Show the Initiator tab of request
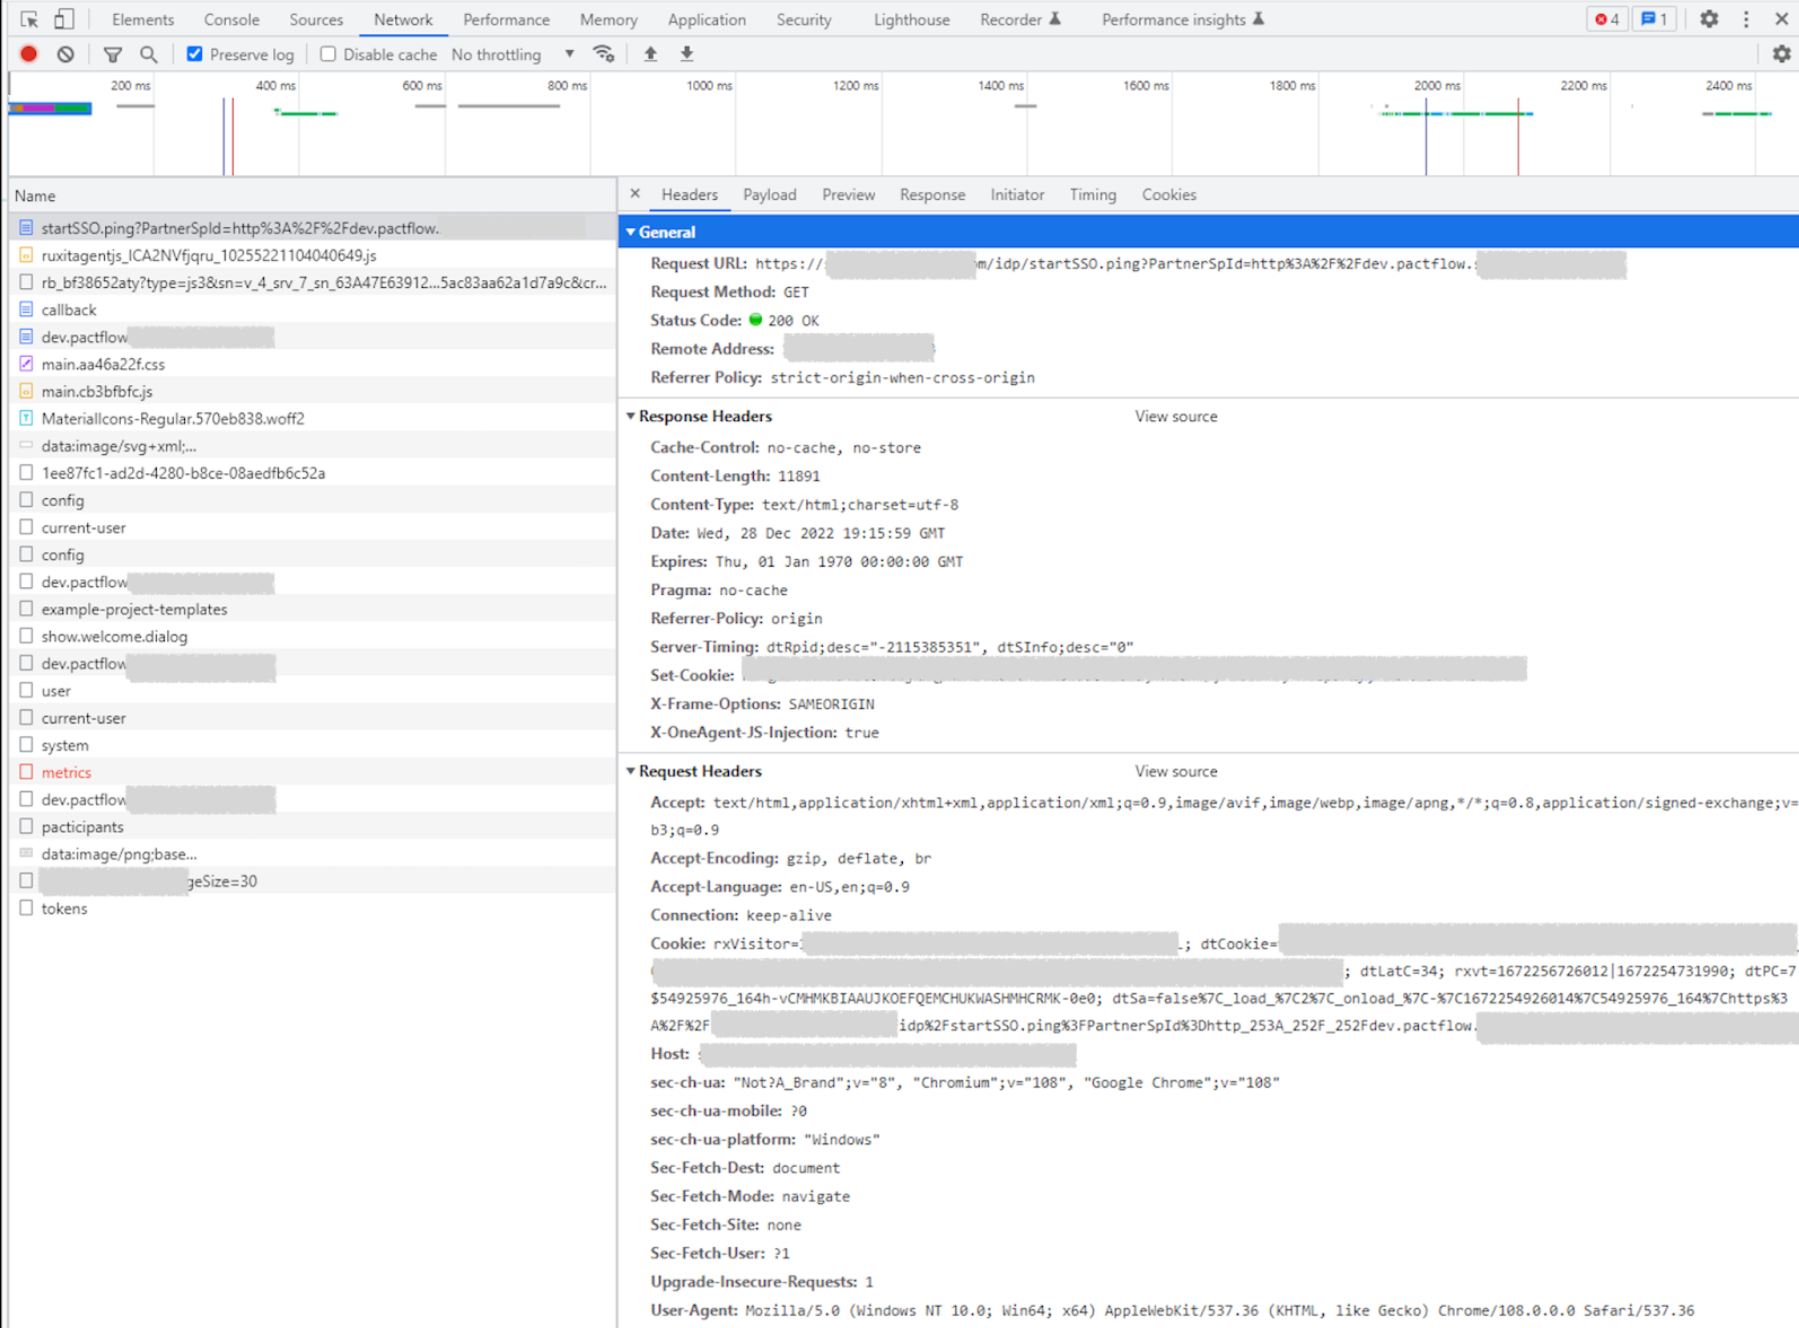Screen dimensions: 1799x1328 click(1017, 195)
